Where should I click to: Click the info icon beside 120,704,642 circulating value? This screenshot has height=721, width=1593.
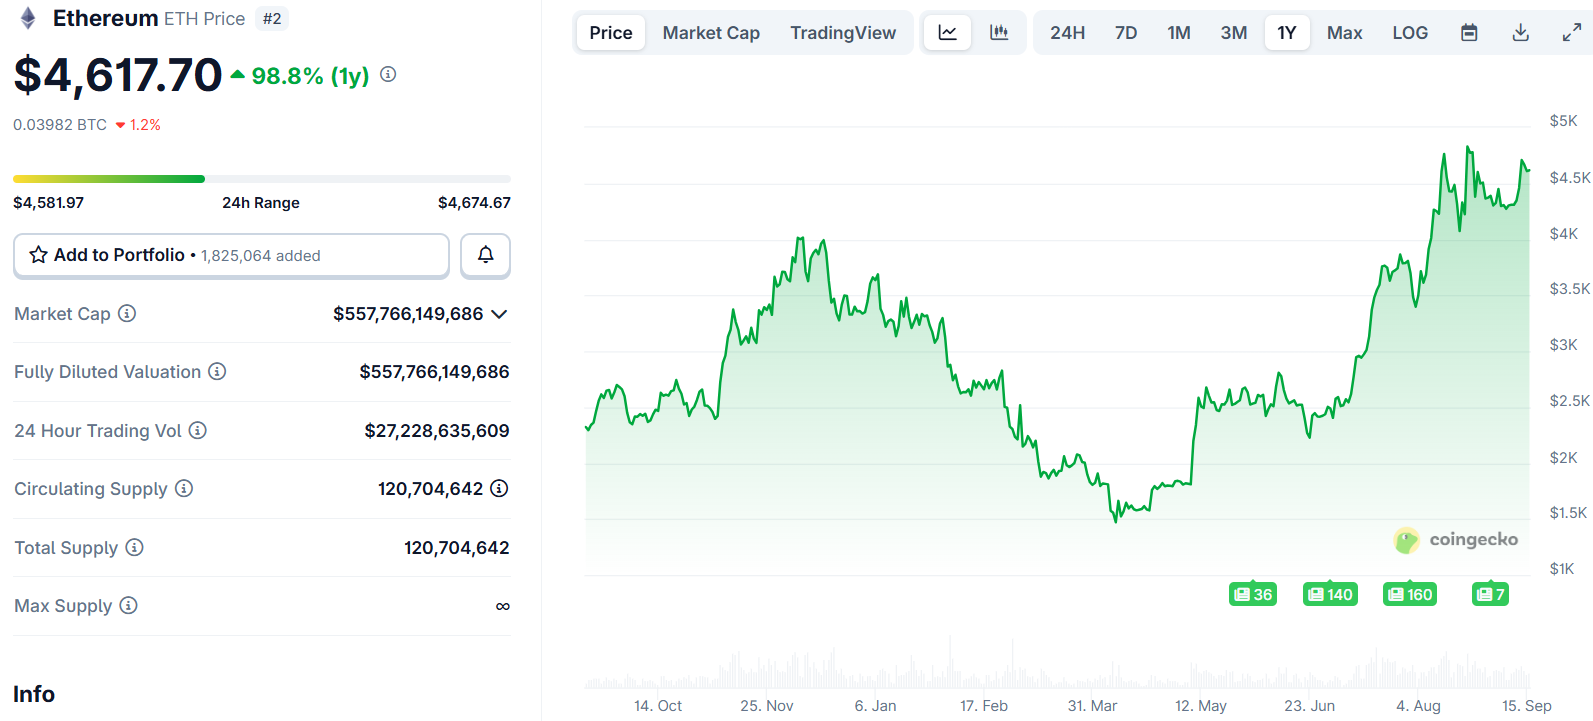tap(499, 489)
